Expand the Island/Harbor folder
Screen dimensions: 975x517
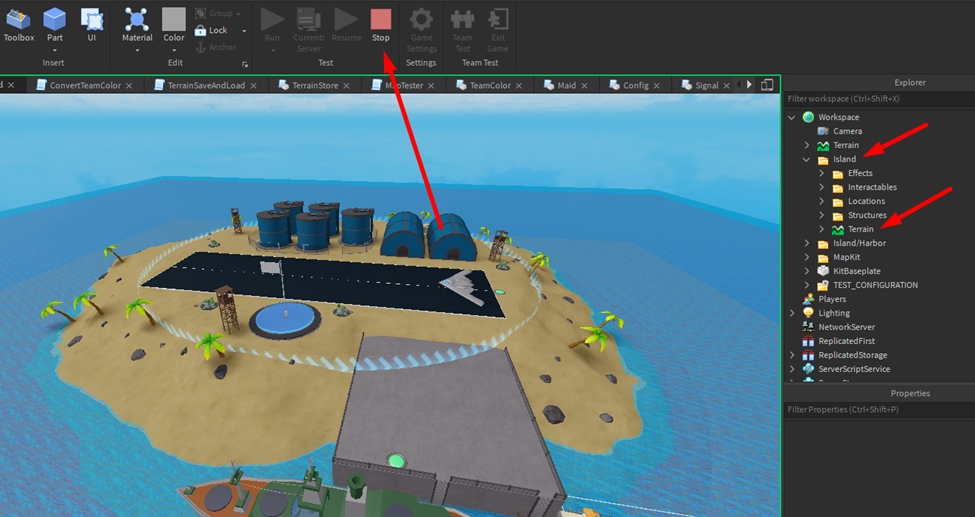[x=806, y=243]
